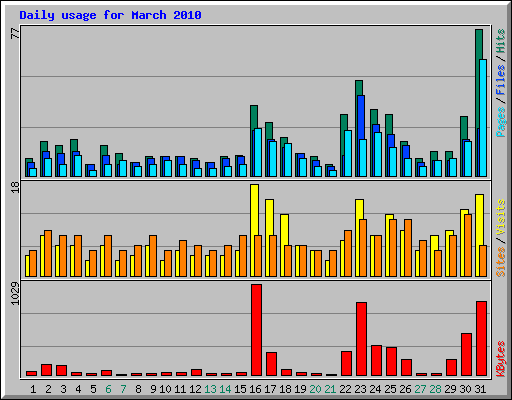Click the red "KBytes" legend label
Image resolution: width=512 pixels, height=400 pixels.
(500, 359)
